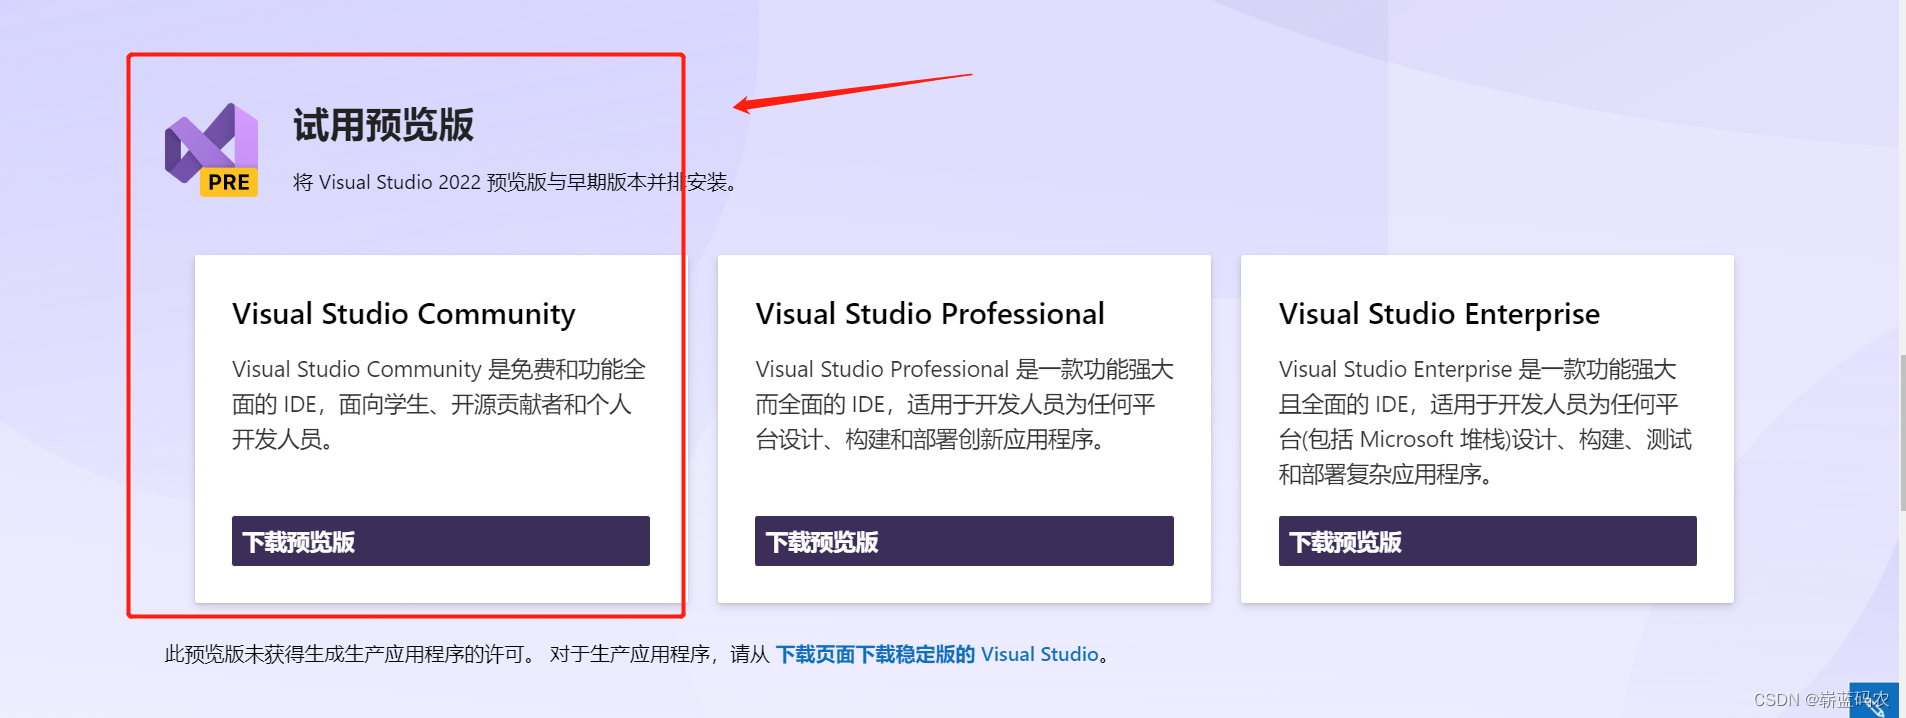This screenshot has height=718, width=1906.
Task: Click the Visual Studio Professional card title
Action: pyautogui.click(x=930, y=314)
